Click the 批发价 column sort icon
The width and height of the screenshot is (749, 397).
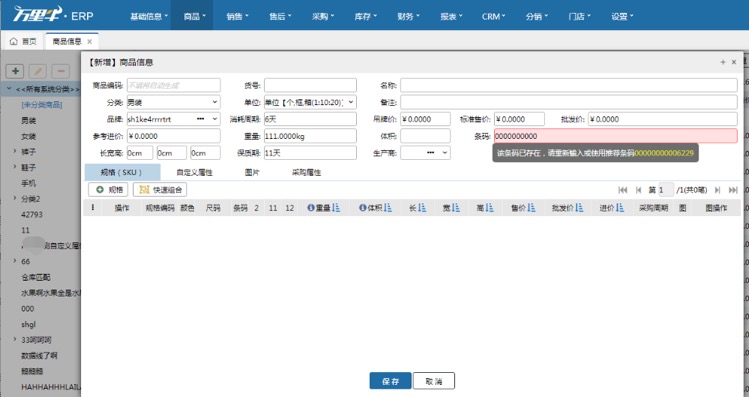tap(579, 208)
